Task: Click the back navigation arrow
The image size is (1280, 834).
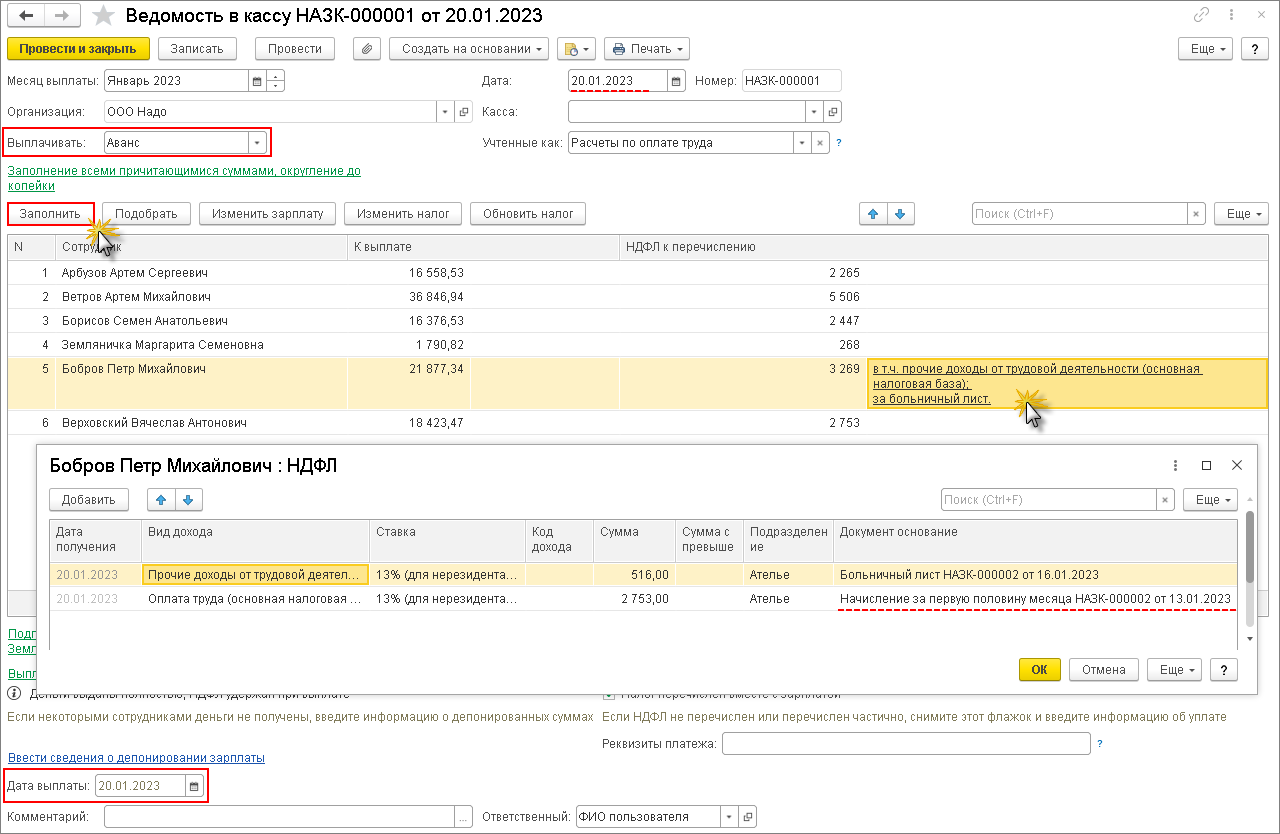Action: [x=26, y=16]
